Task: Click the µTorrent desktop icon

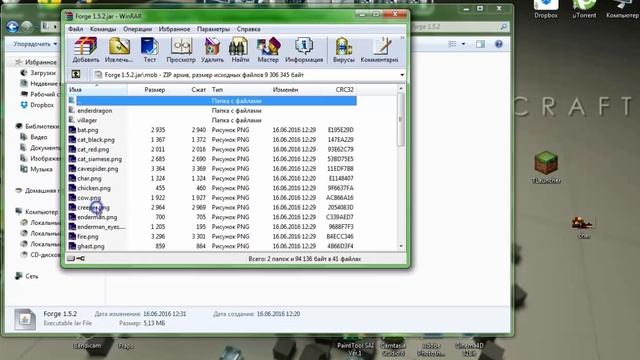Action: pos(584,9)
